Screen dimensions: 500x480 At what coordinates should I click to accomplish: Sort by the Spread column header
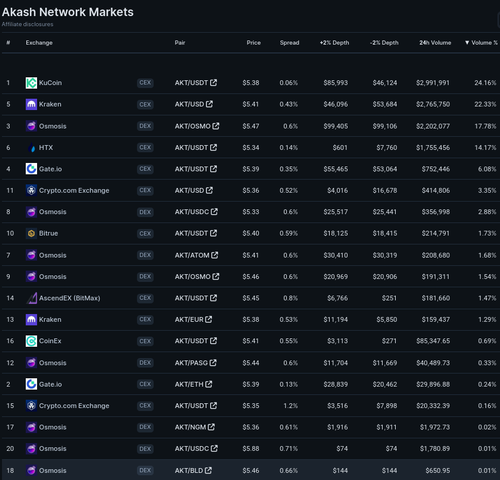(x=289, y=43)
